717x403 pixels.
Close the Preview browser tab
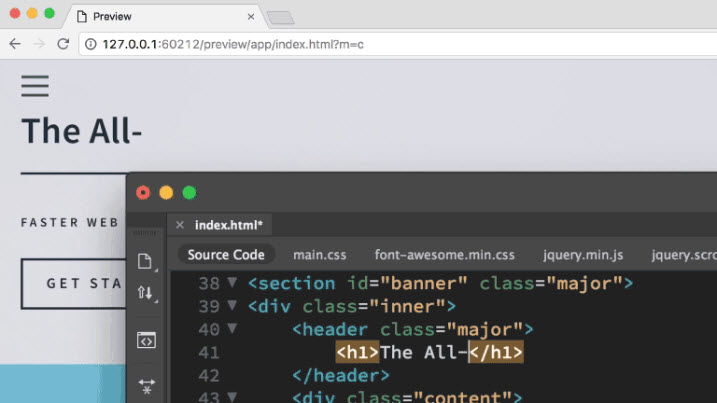(x=251, y=17)
